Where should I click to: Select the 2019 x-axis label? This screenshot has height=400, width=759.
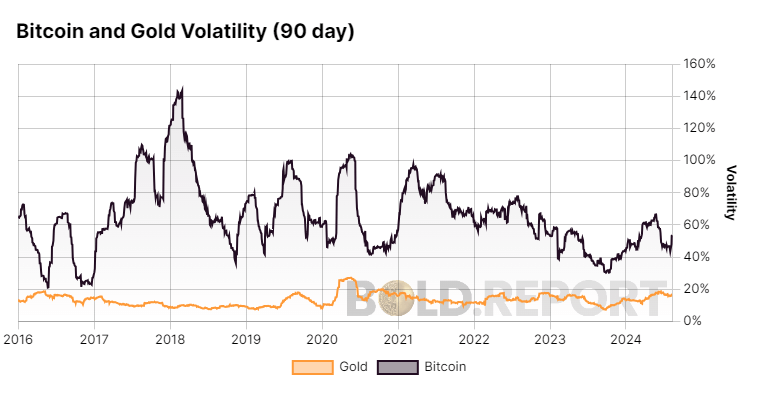(x=246, y=338)
